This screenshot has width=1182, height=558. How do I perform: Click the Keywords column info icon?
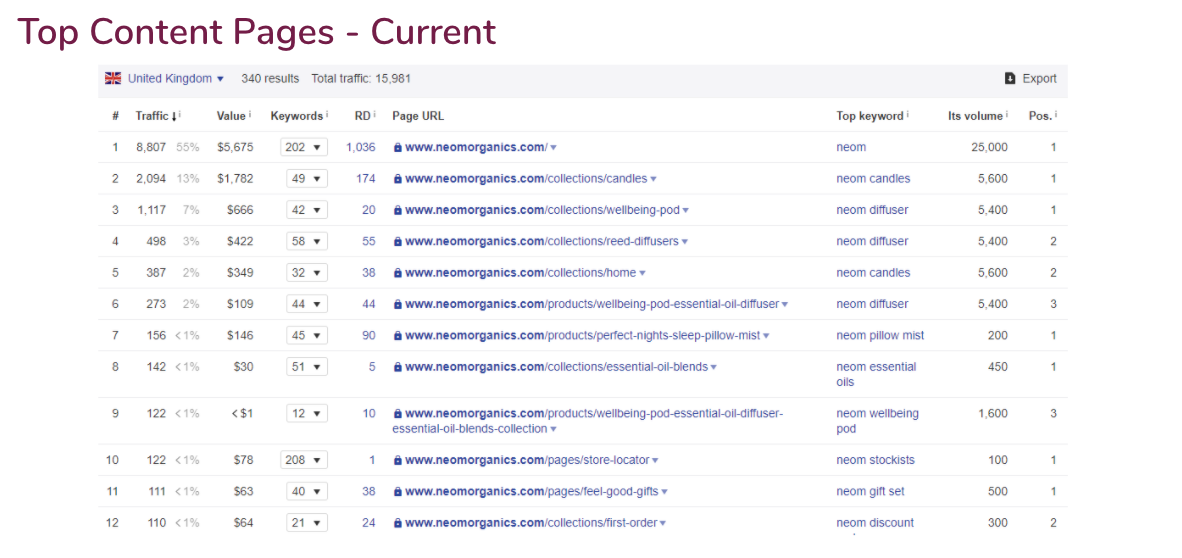point(327,115)
